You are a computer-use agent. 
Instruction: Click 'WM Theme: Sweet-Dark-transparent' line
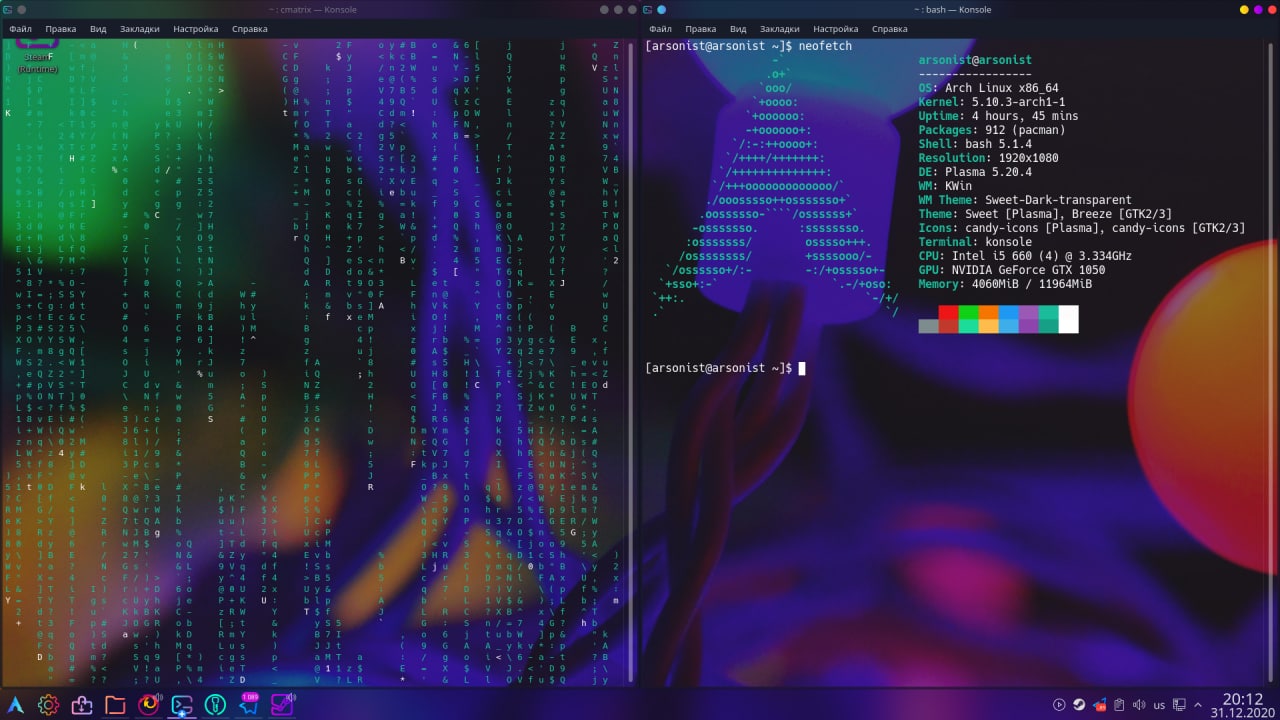pyautogui.click(x=1025, y=200)
